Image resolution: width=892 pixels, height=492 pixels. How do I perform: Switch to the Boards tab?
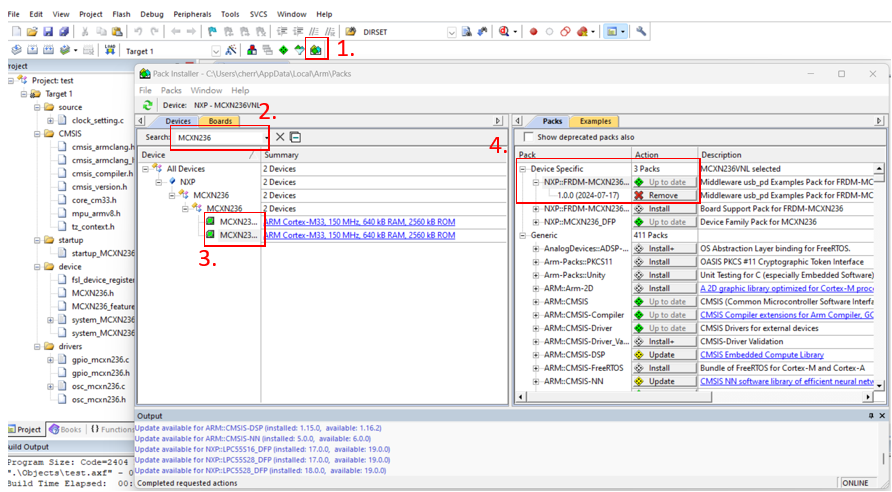coord(220,121)
